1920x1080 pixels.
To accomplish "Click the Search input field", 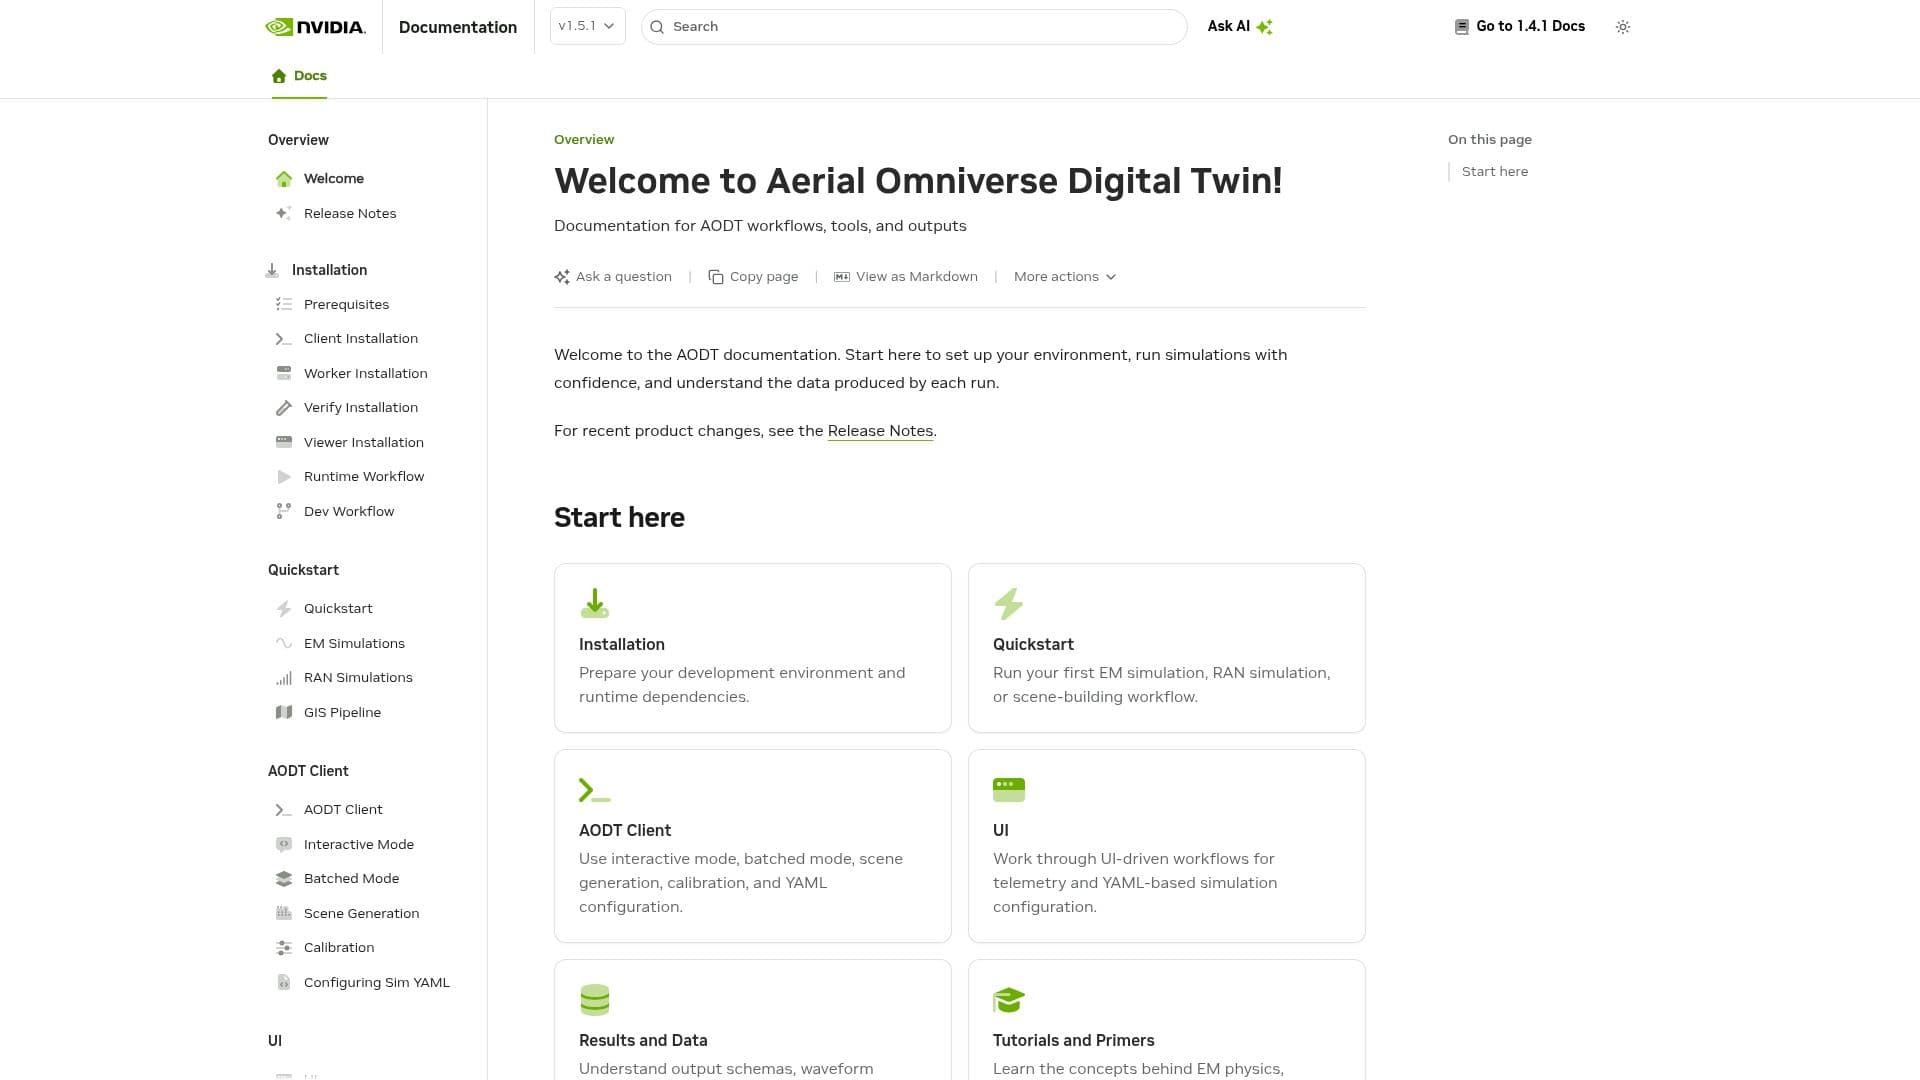I will click(914, 27).
